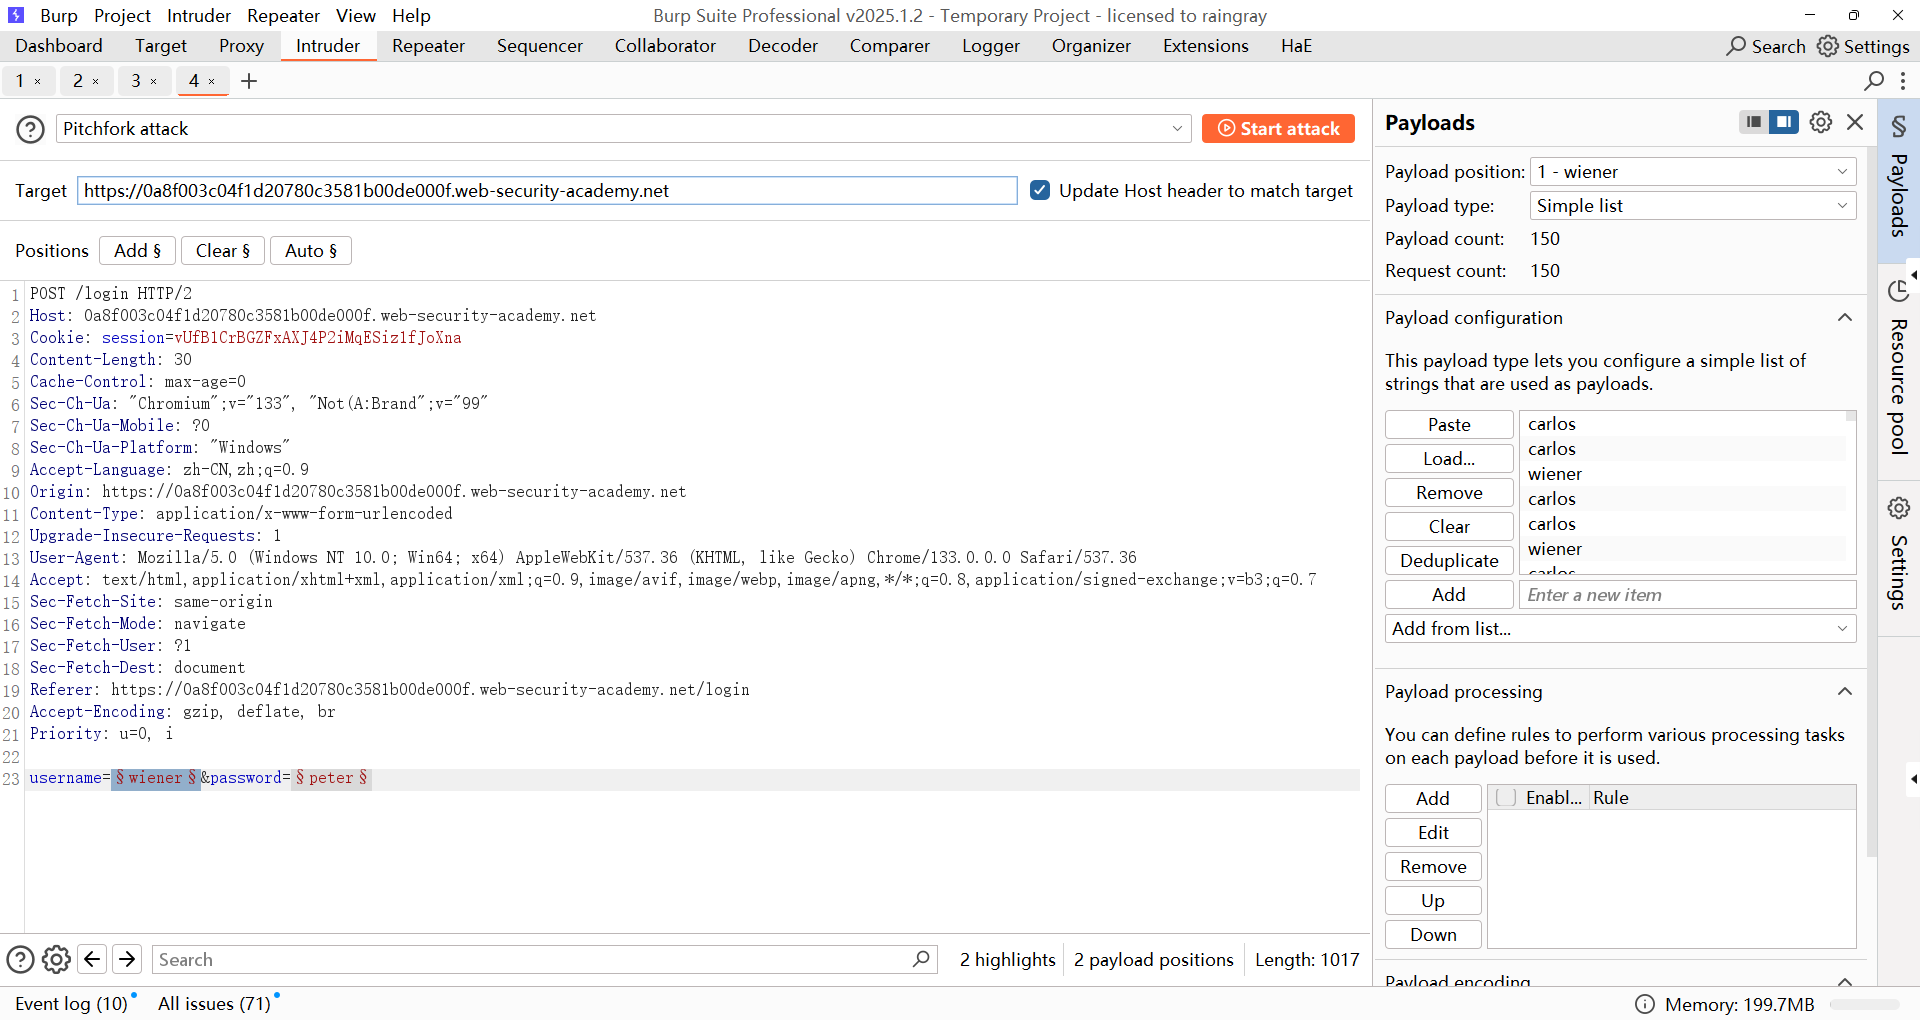Open Intruder help question mark icon
Image resolution: width=1920 pixels, height=1020 pixels.
coord(30,129)
